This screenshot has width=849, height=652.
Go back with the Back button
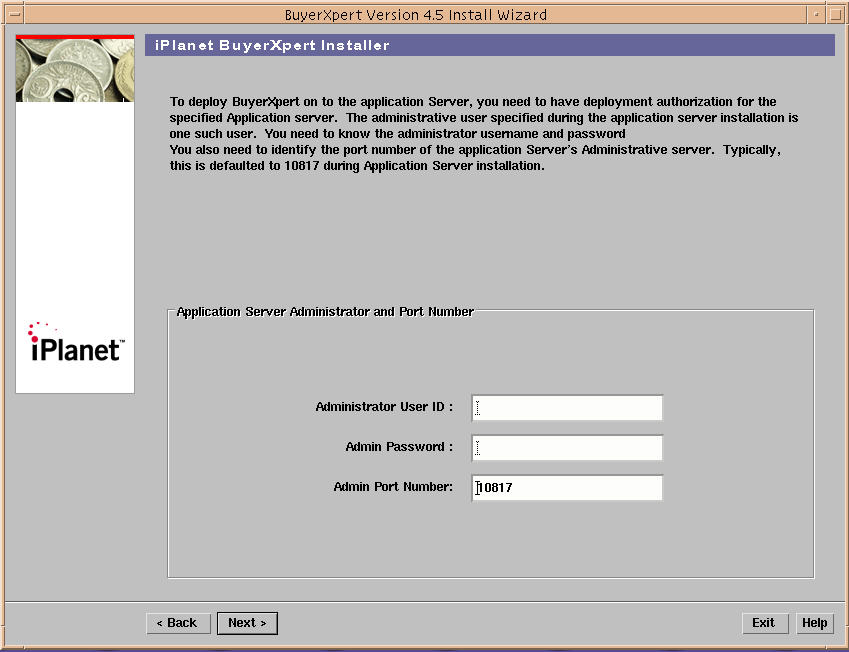[x=177, y=623]
